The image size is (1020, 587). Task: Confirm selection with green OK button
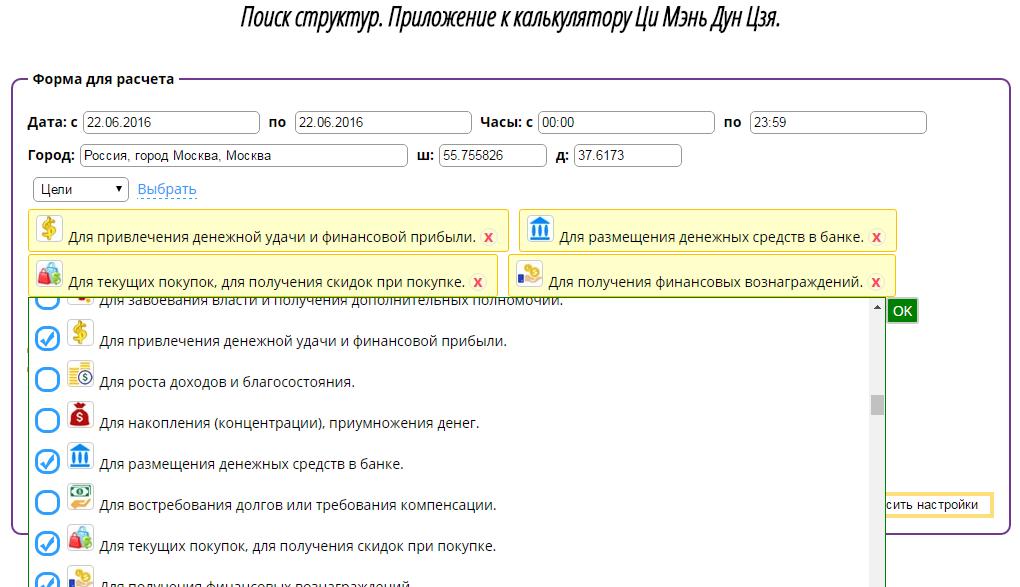click(x=902, y=311)
